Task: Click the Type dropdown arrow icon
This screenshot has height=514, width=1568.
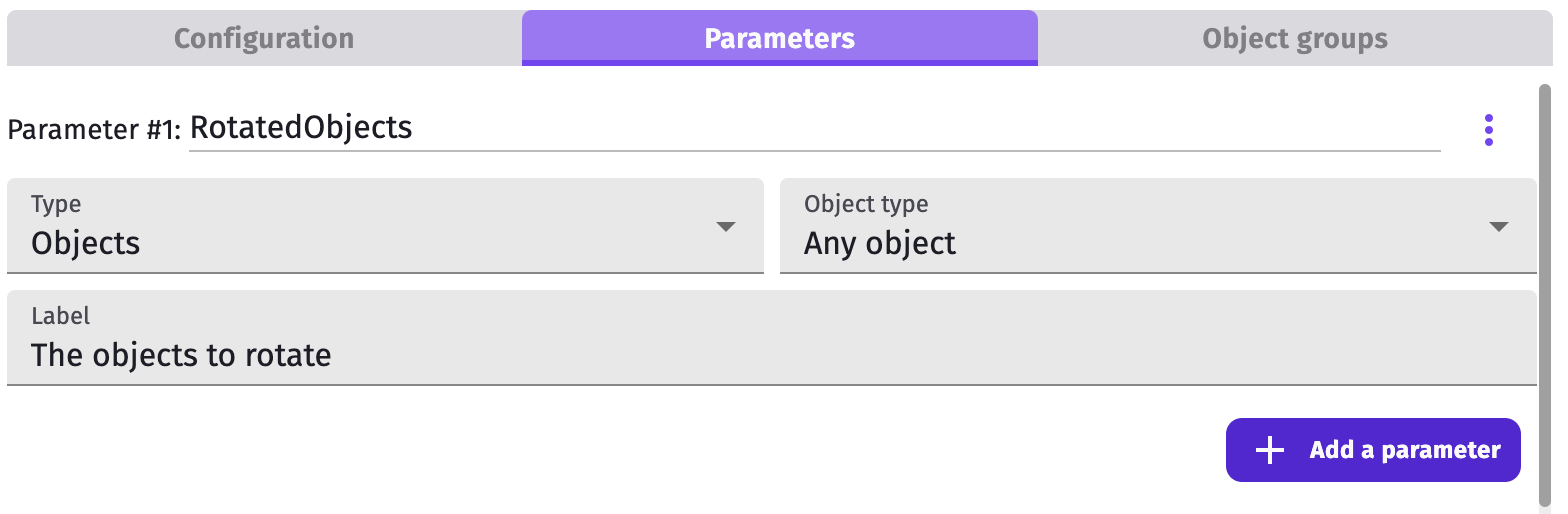Action: (726, 227)
